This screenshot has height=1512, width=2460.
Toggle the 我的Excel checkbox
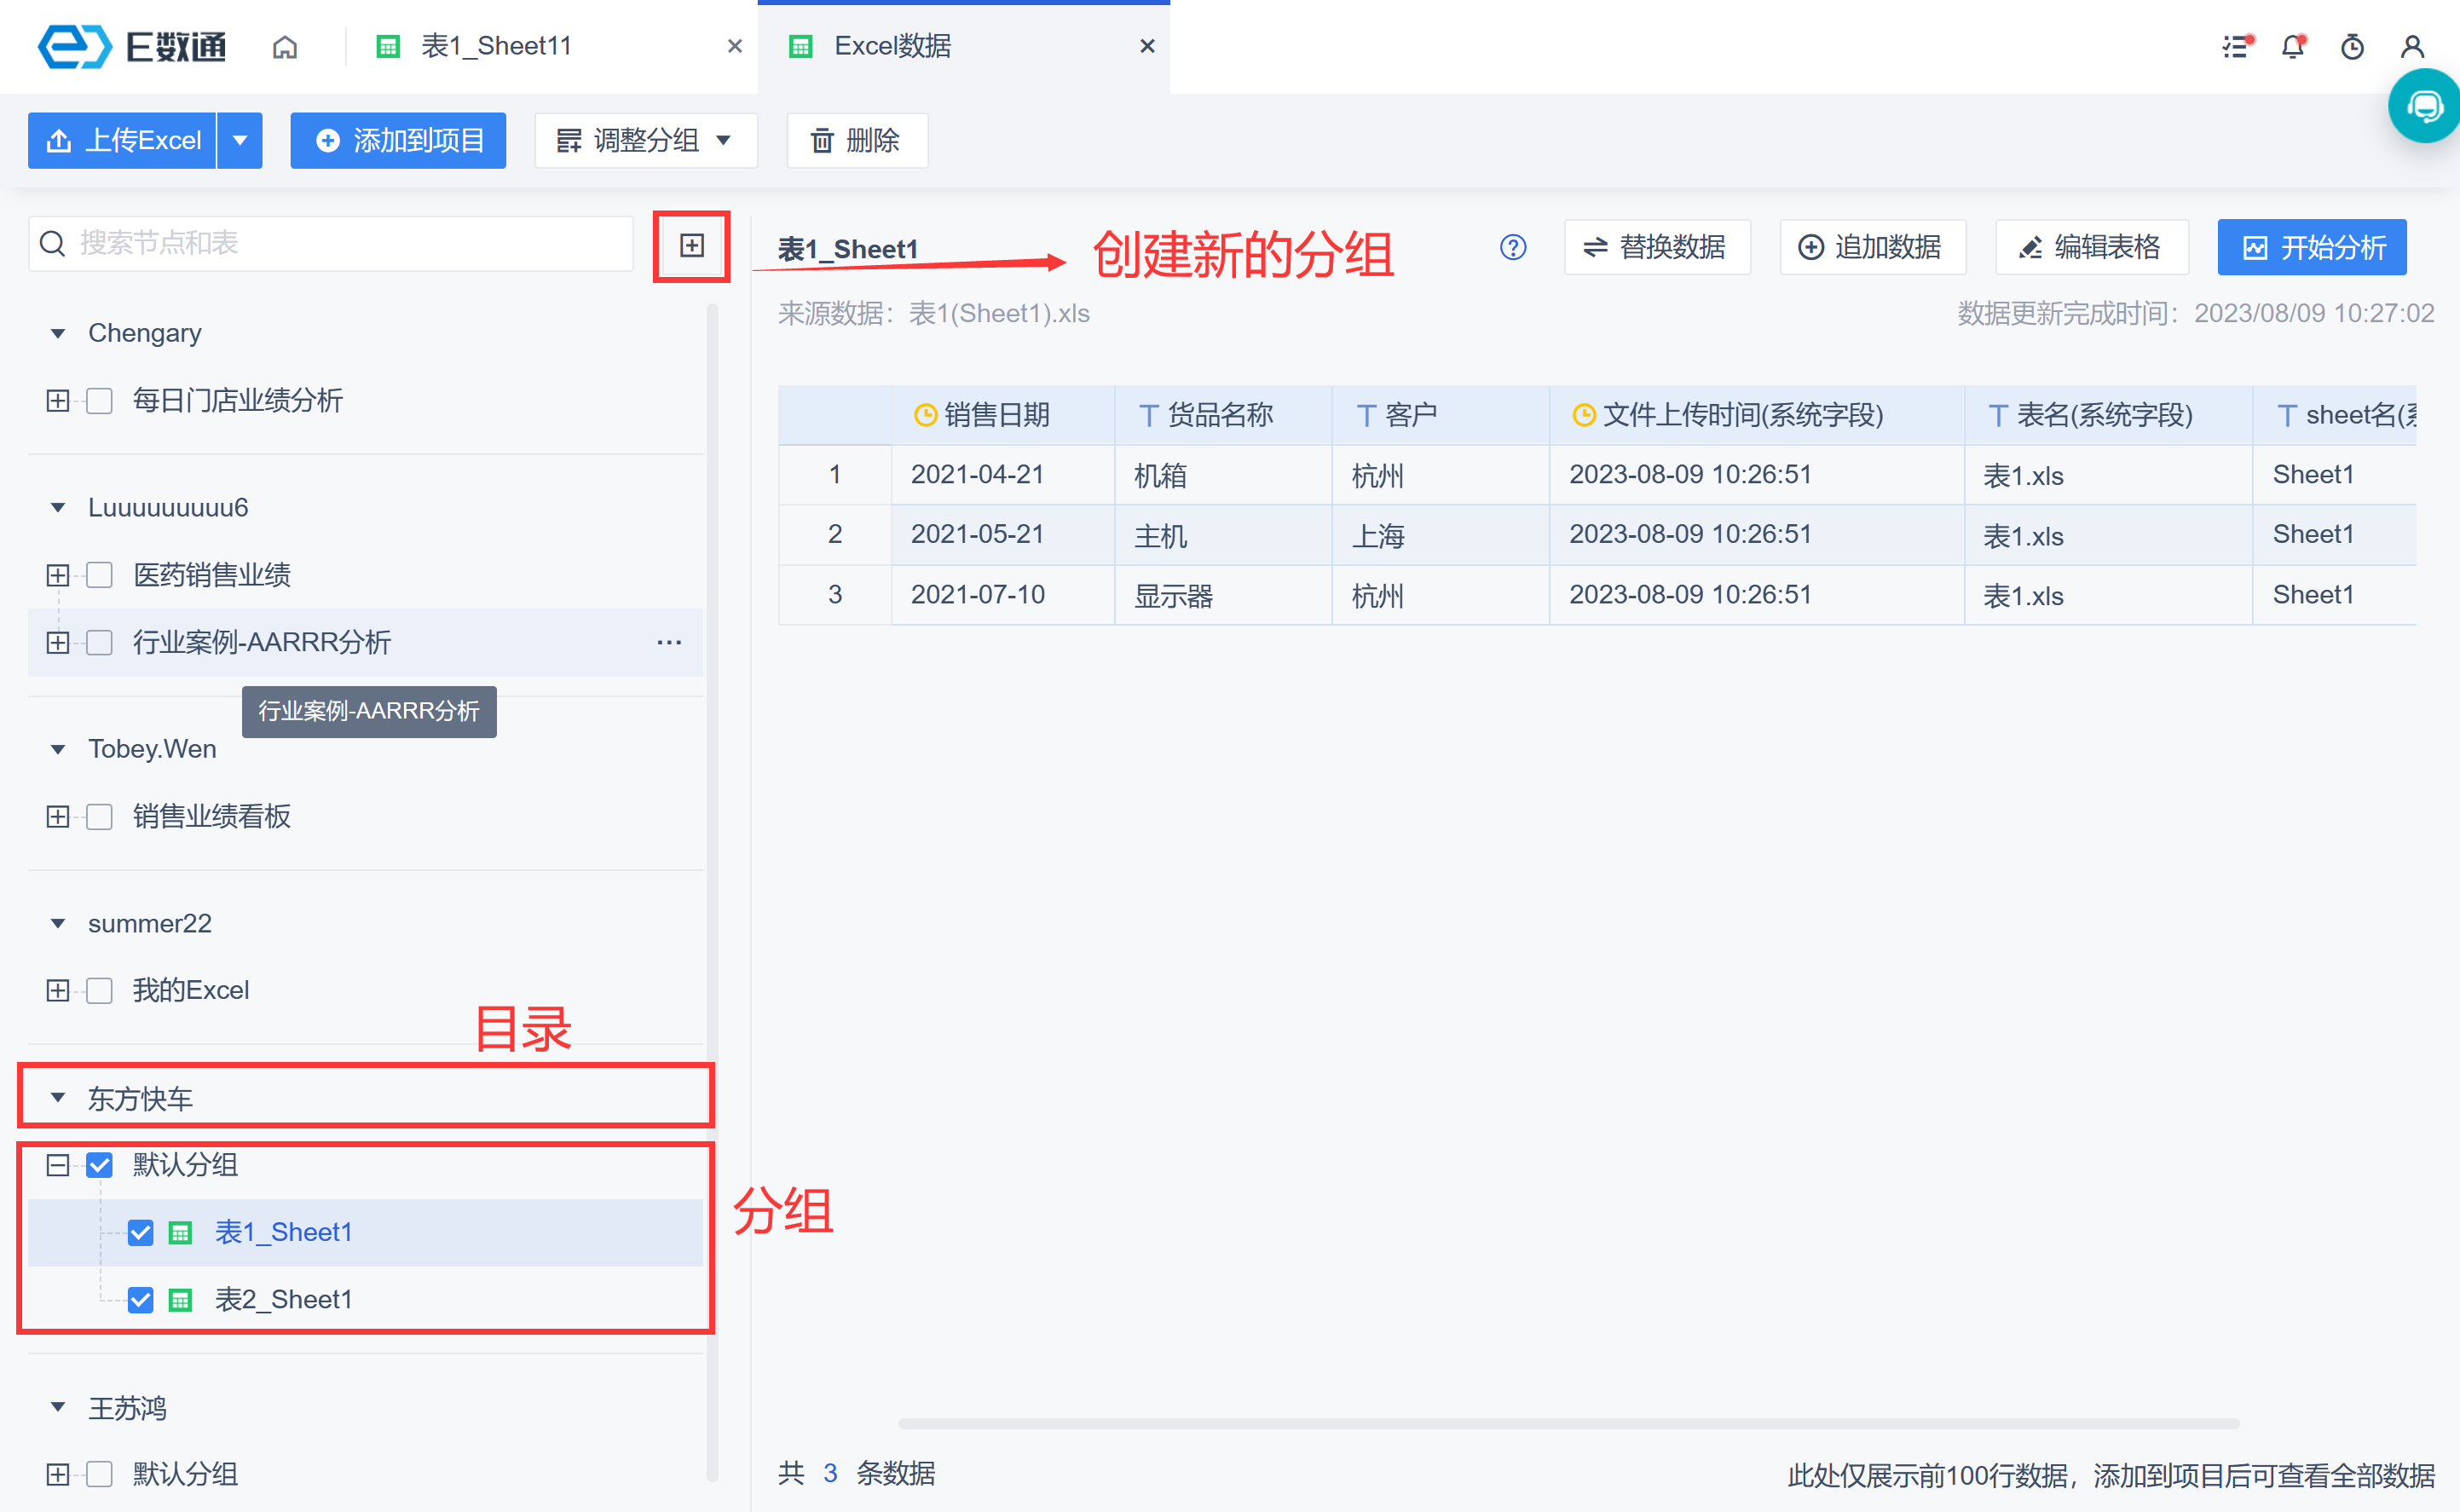tap(100, 990)
